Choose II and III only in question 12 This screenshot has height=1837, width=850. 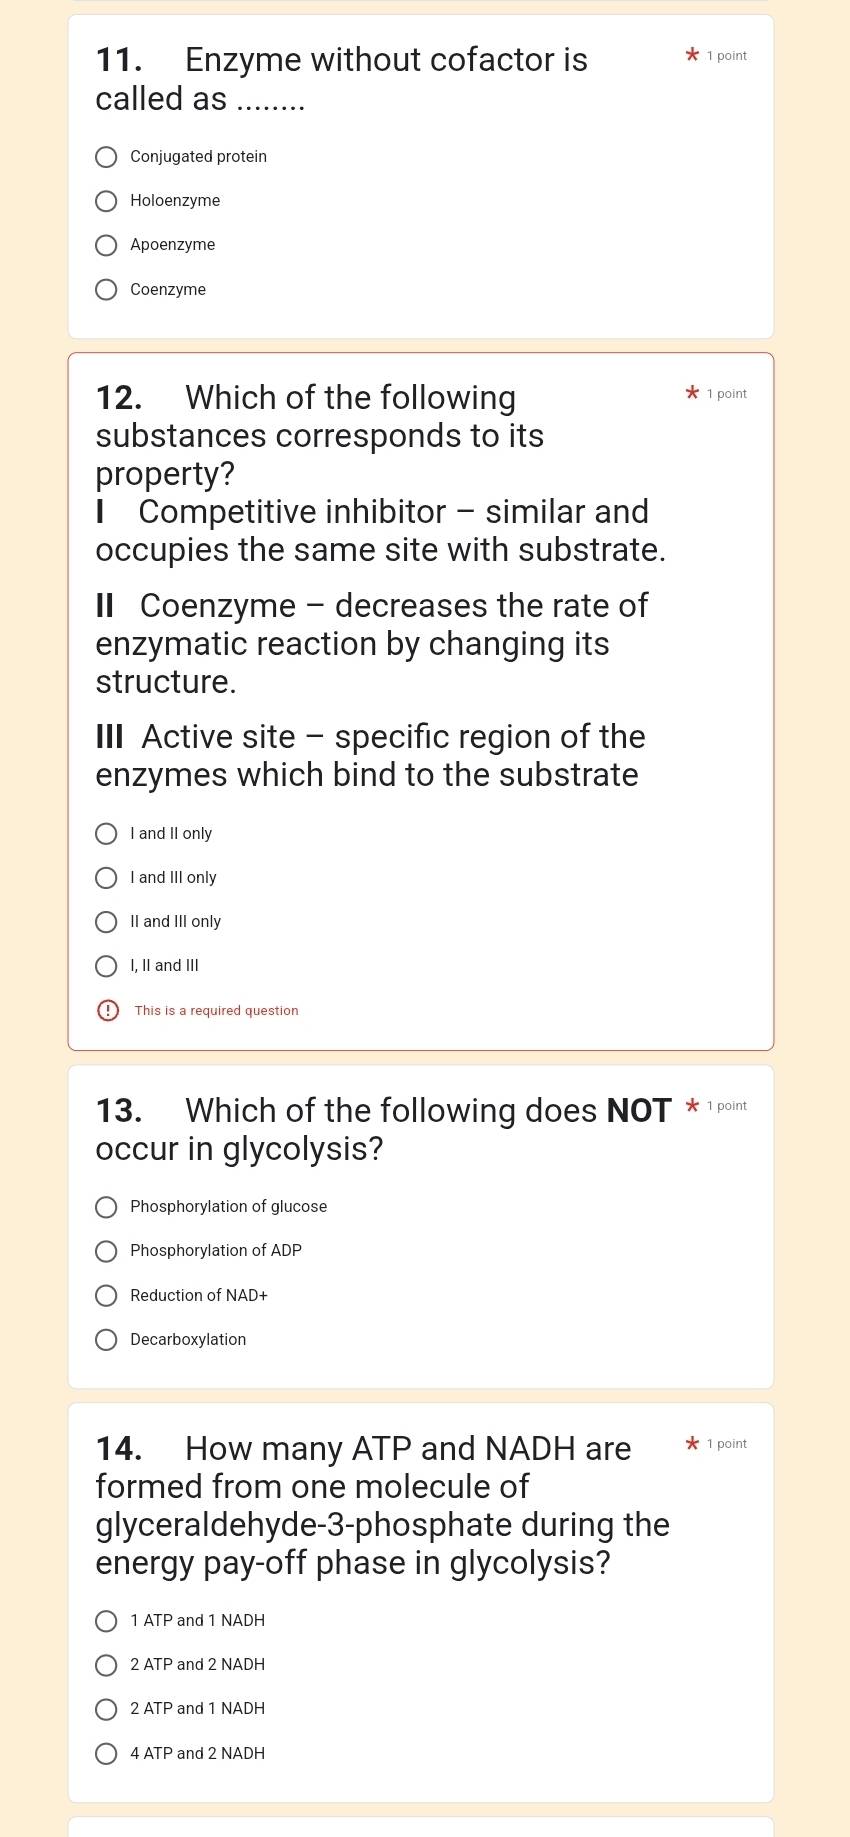(106, 922)
